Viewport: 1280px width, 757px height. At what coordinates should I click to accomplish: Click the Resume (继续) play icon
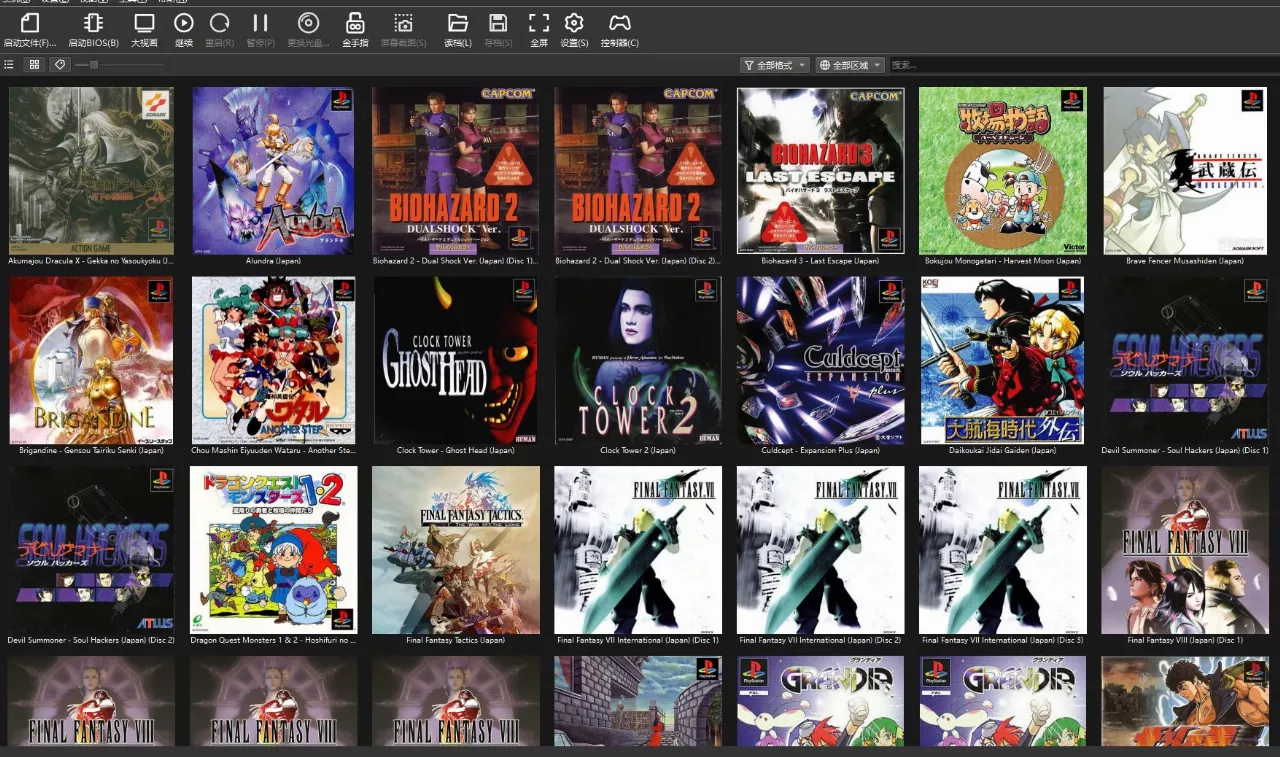pyautogui.click(x=184, y=23)
